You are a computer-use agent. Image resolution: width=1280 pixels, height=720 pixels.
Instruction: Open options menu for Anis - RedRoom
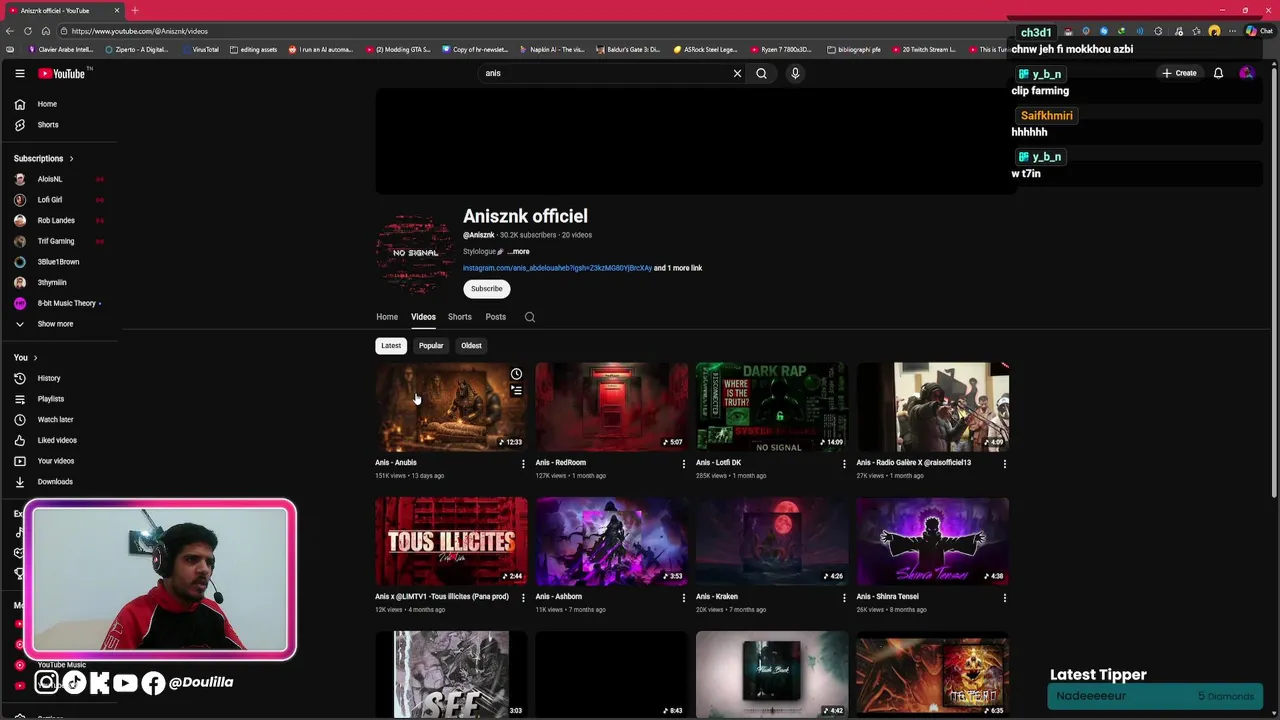pyautogui.click(x=684, y=464)
